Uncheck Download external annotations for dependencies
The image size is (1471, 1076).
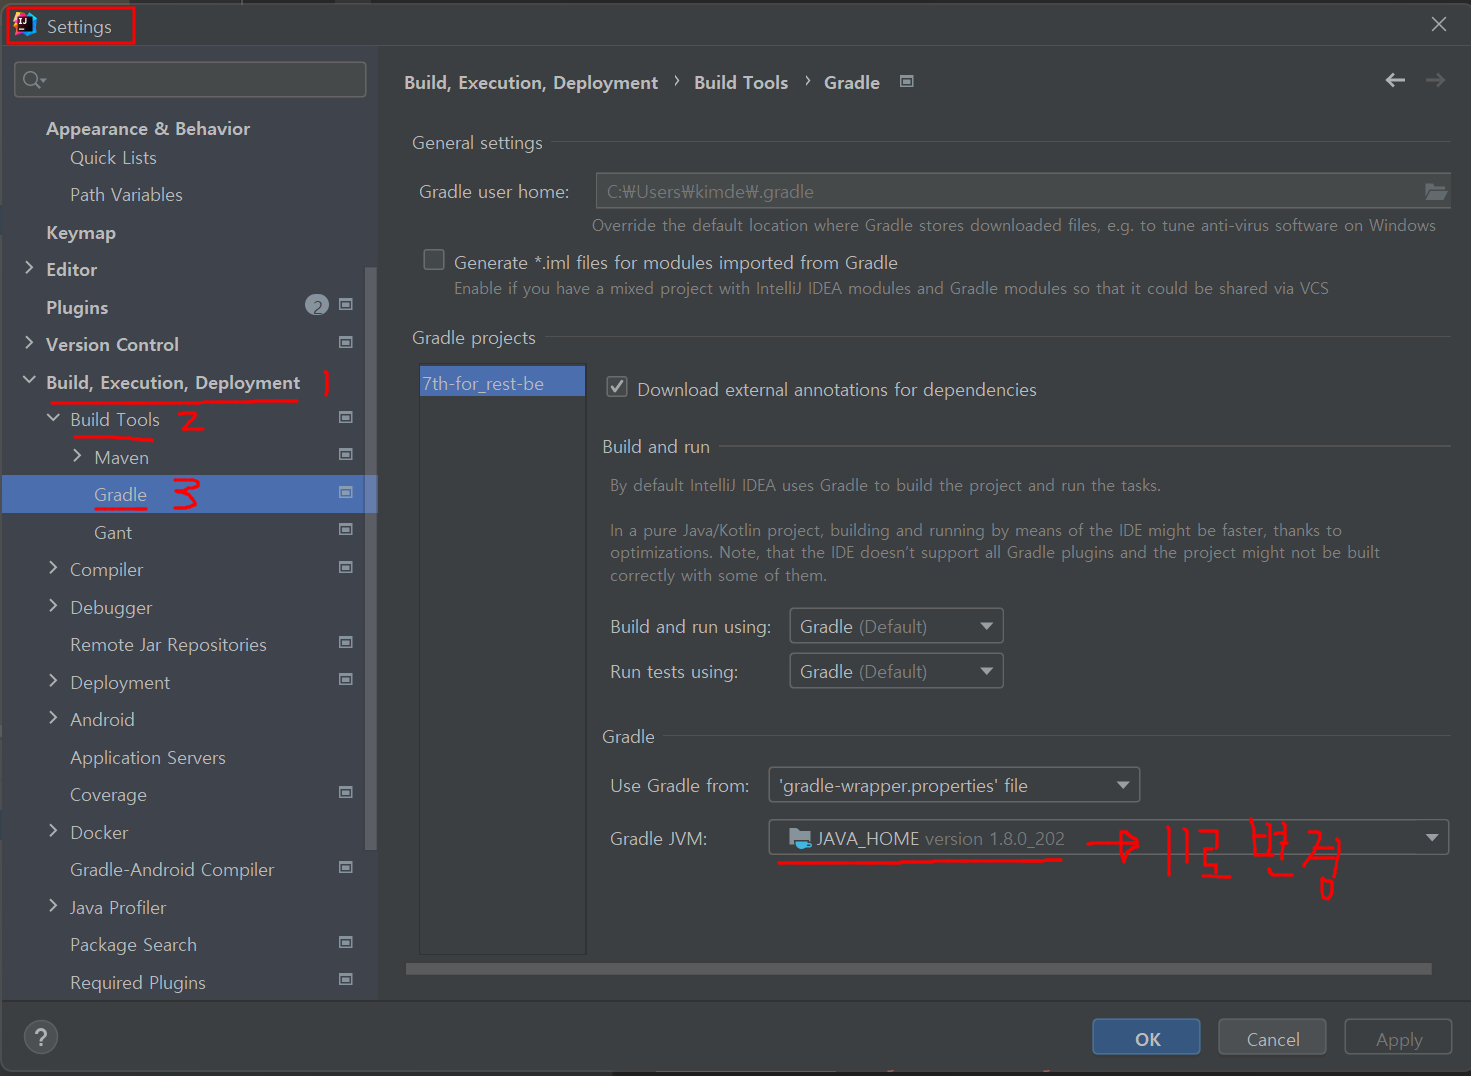tap(617, 387)
